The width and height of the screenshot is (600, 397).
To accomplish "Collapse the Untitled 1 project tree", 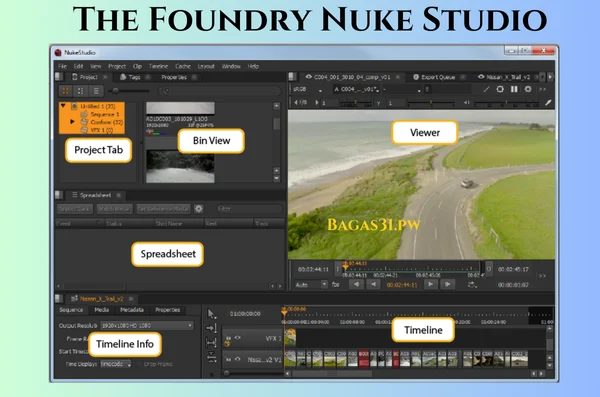I will [x=63, y=106].
